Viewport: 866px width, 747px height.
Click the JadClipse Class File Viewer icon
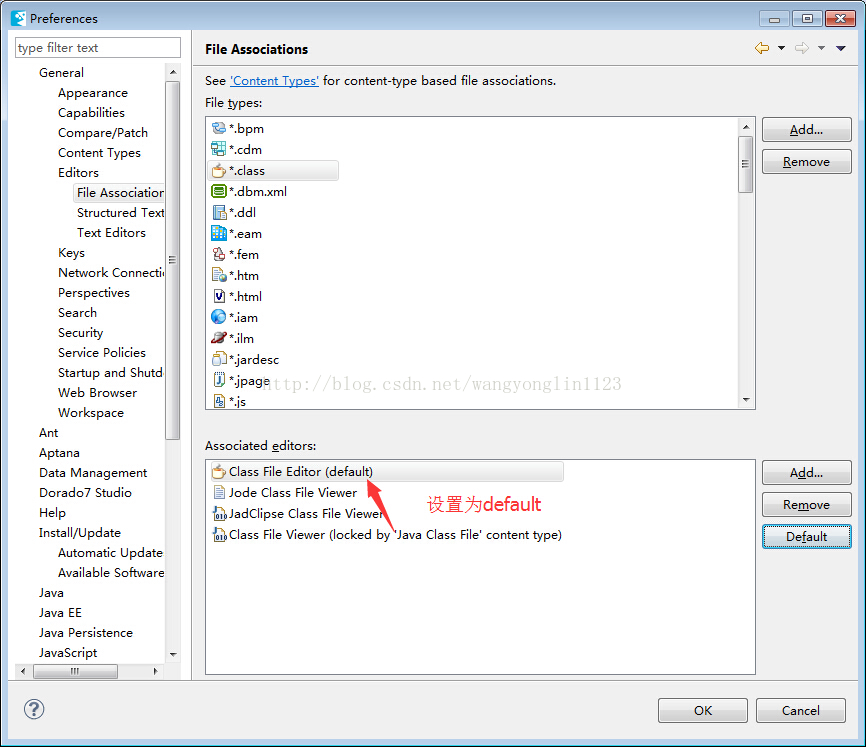coord(219,513)
